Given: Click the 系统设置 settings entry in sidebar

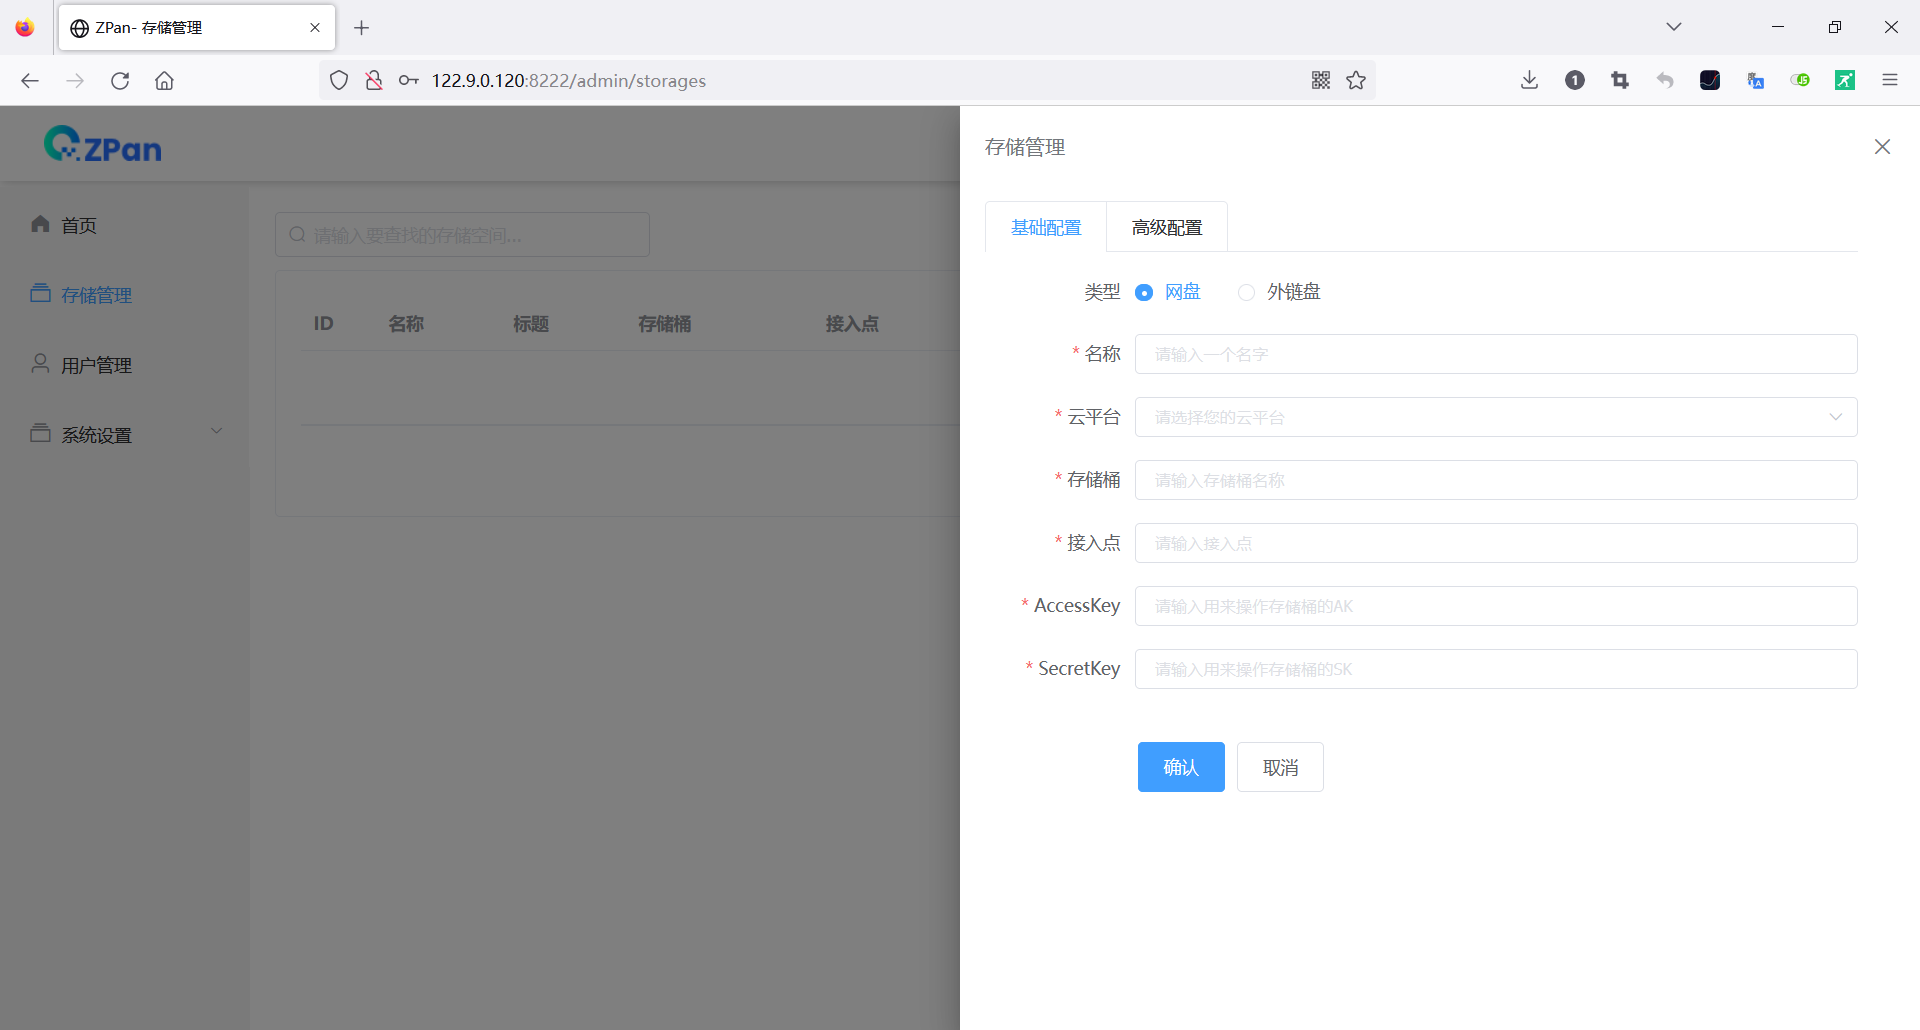Looking at the screenshot, I should (94, 434).
